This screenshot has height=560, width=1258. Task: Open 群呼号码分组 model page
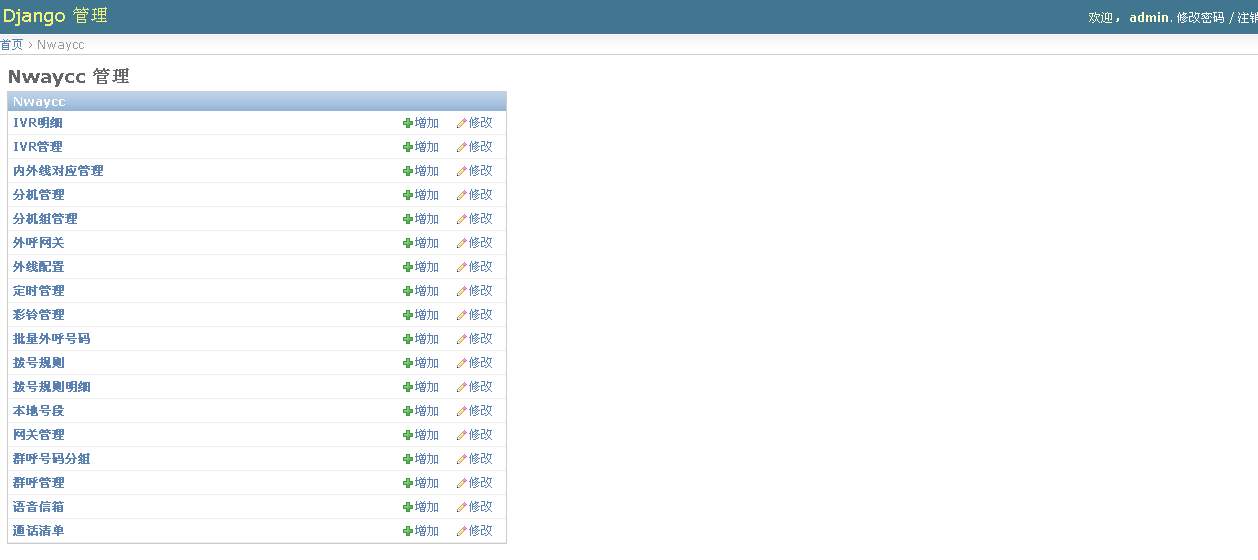[52, 459]
